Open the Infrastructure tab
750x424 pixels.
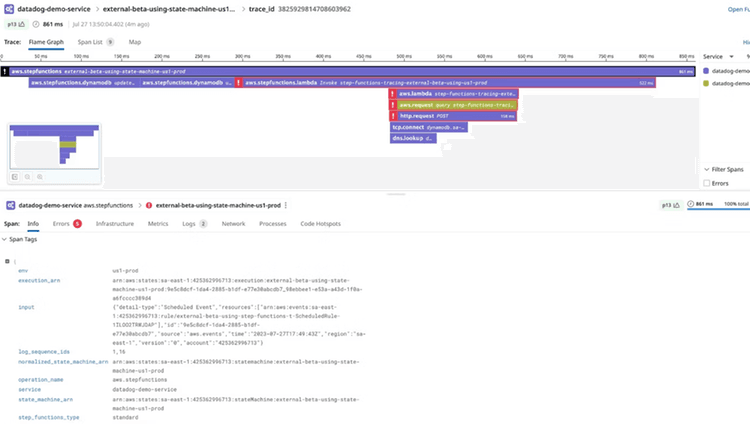point(115,223)
